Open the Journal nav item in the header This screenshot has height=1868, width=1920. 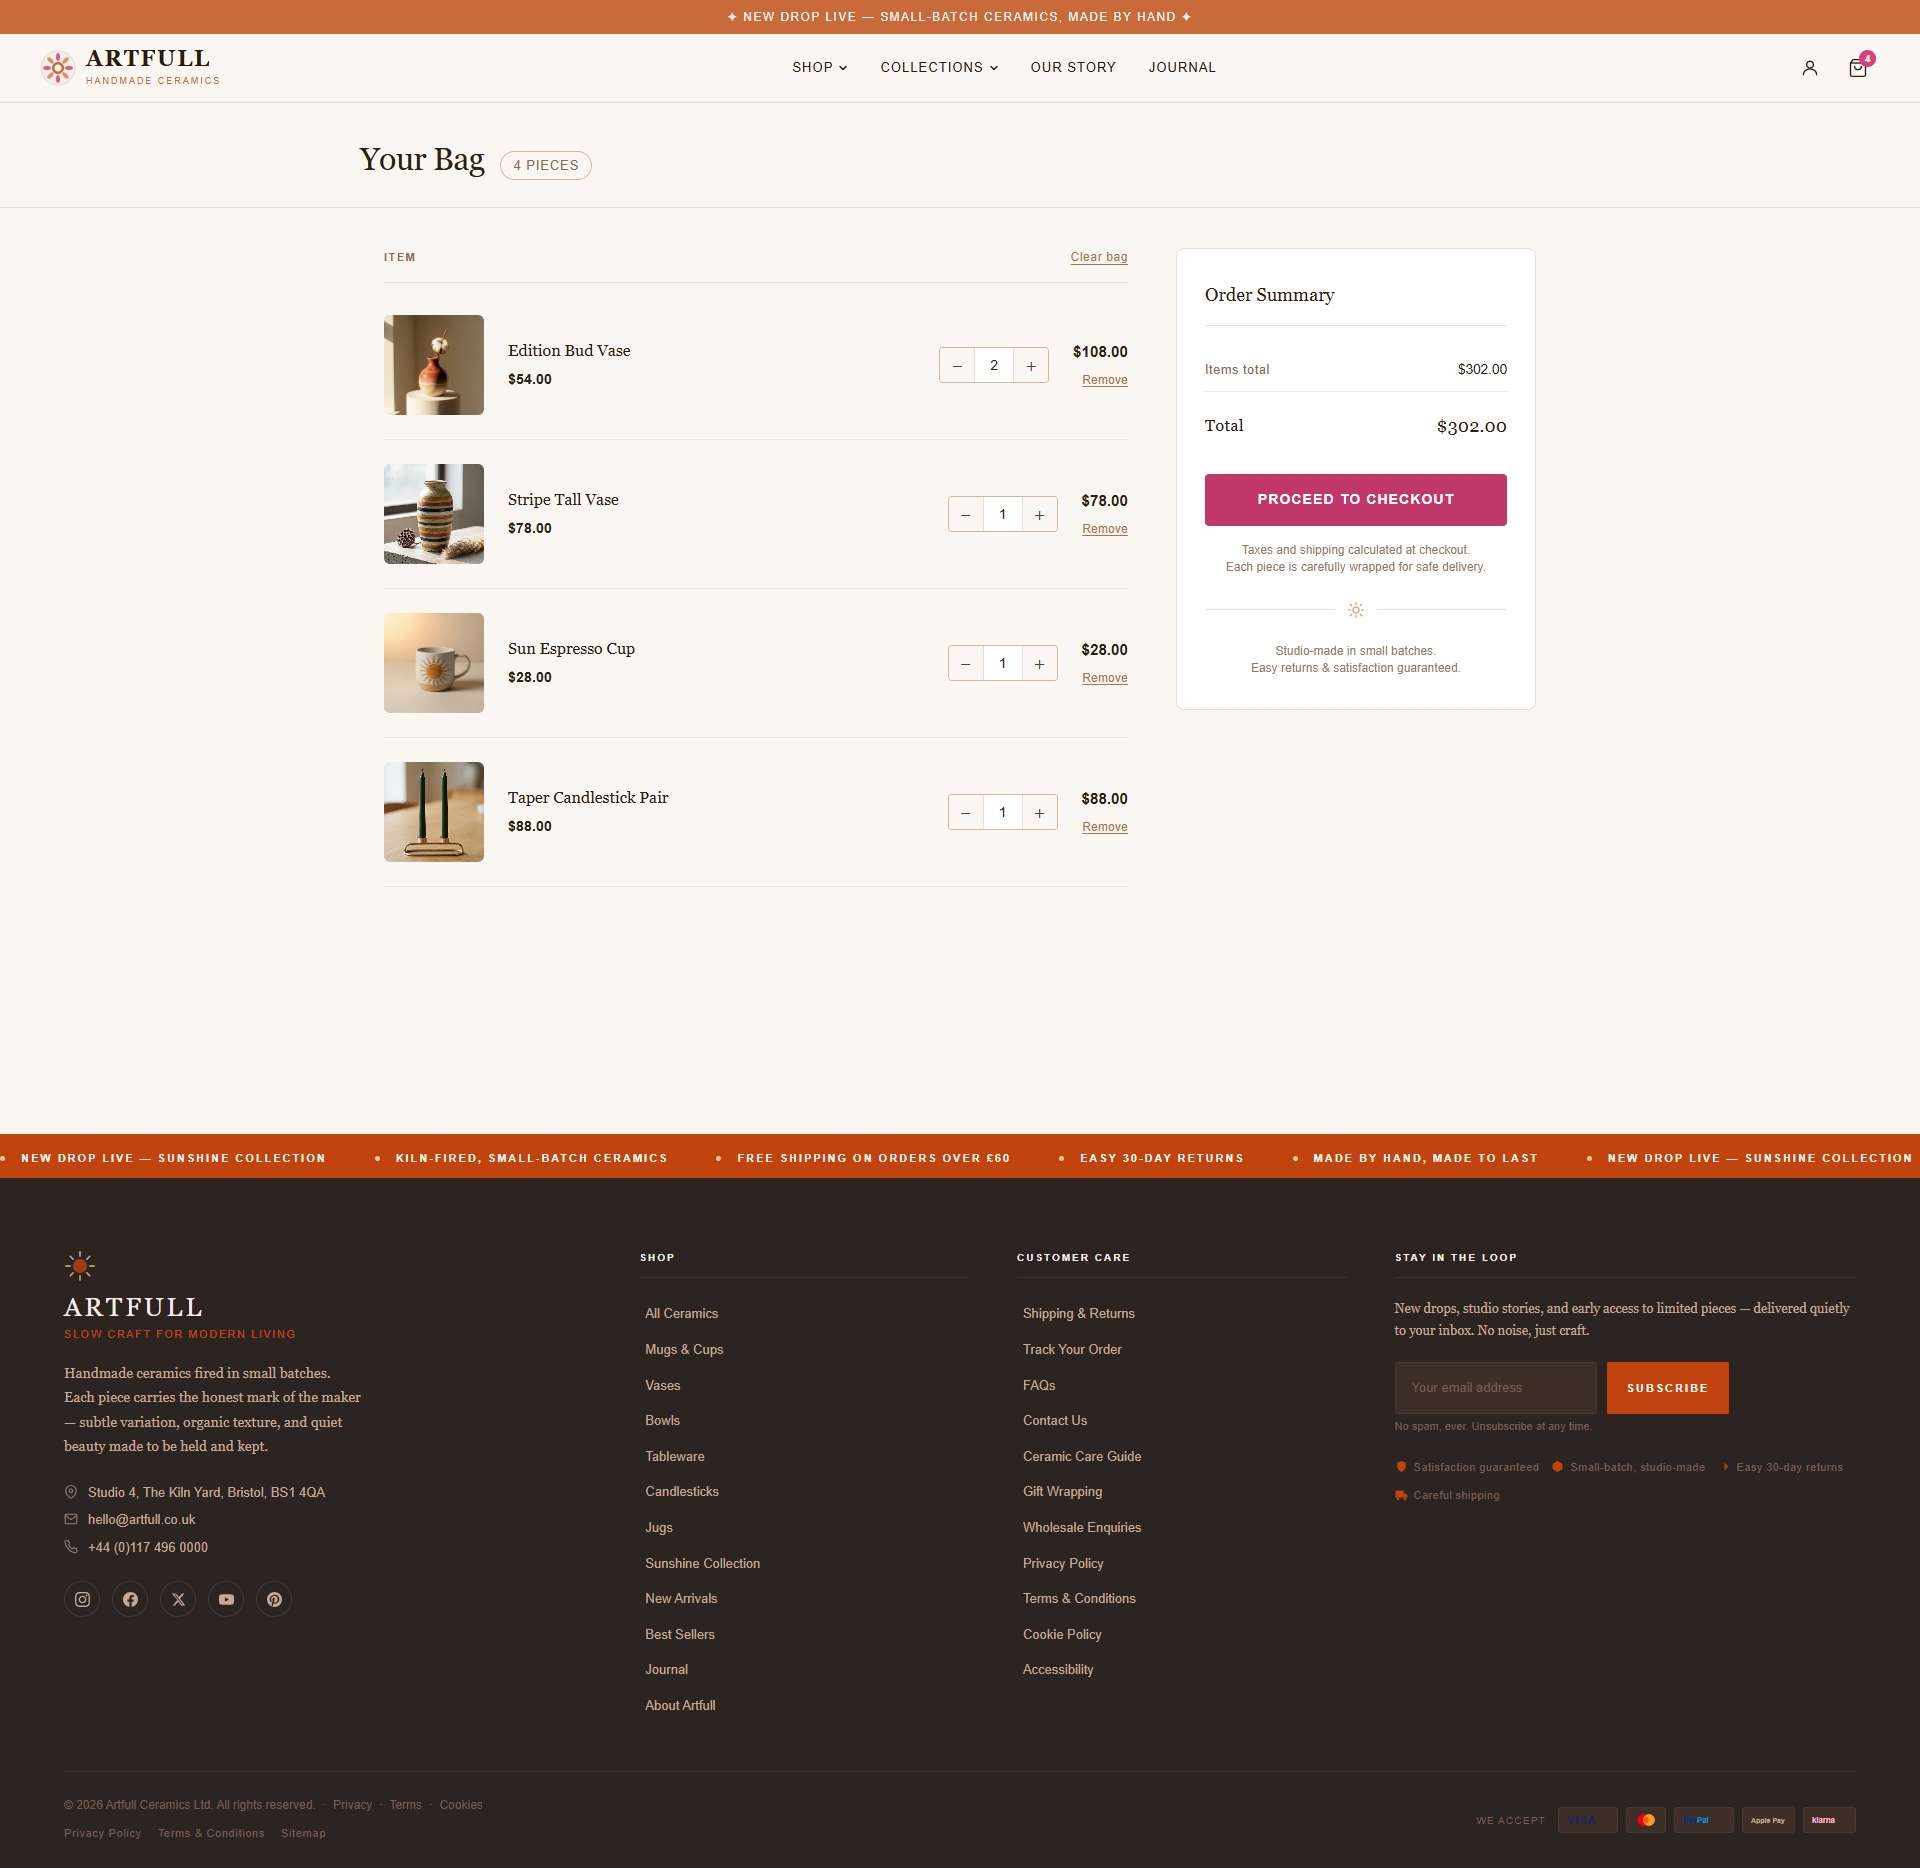[x=1182, y=68]
